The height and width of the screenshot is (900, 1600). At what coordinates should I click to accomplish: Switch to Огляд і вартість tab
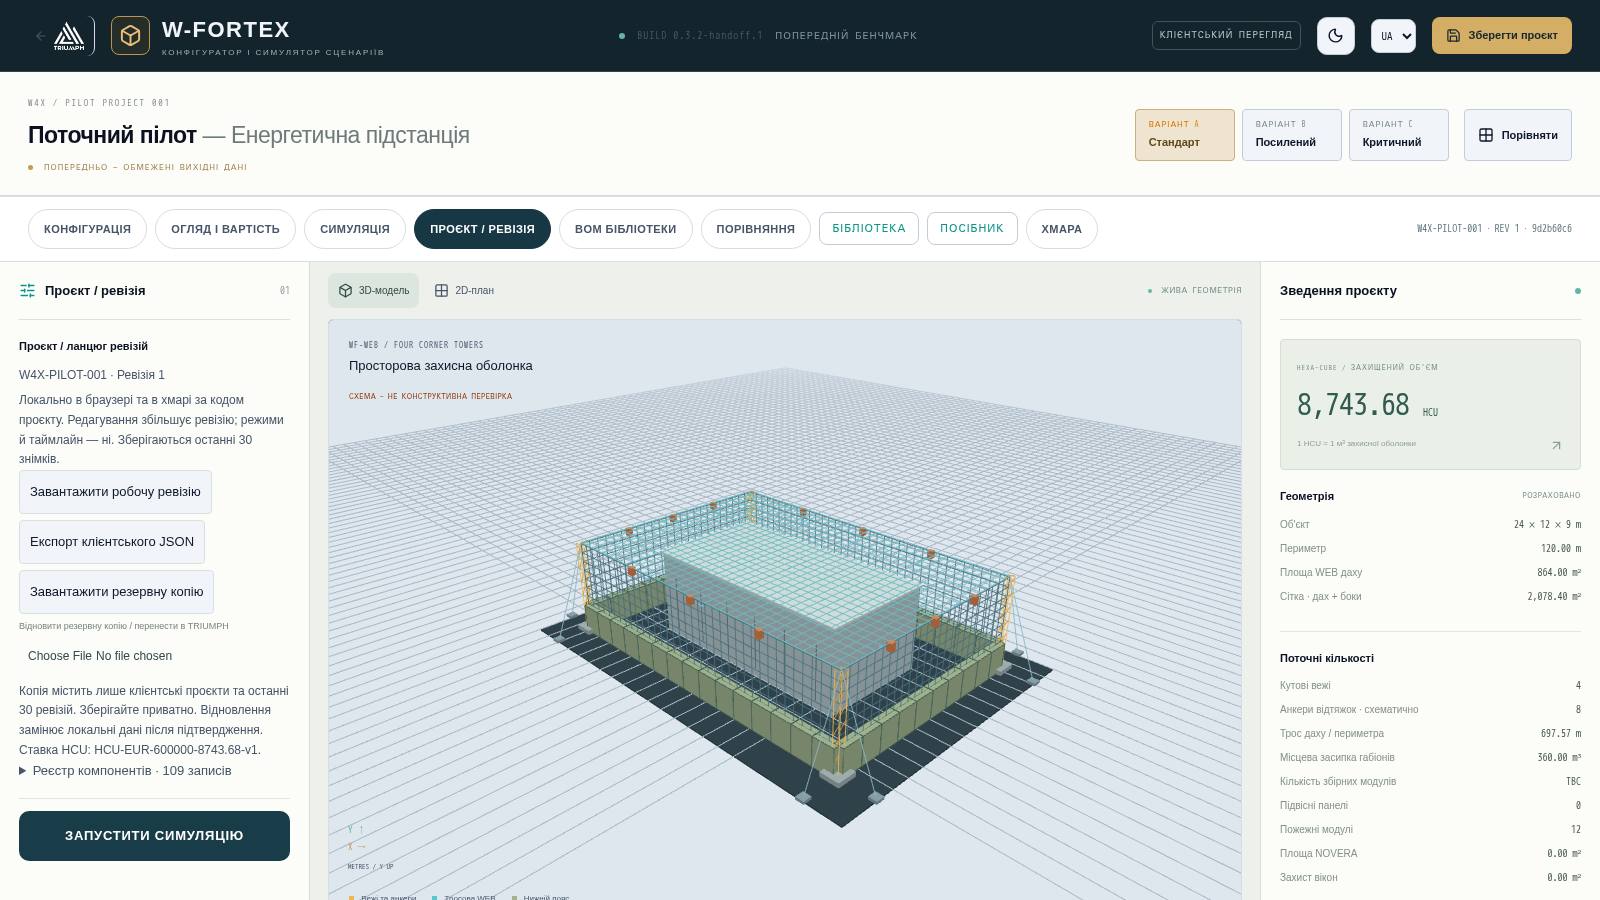[225, 229]
